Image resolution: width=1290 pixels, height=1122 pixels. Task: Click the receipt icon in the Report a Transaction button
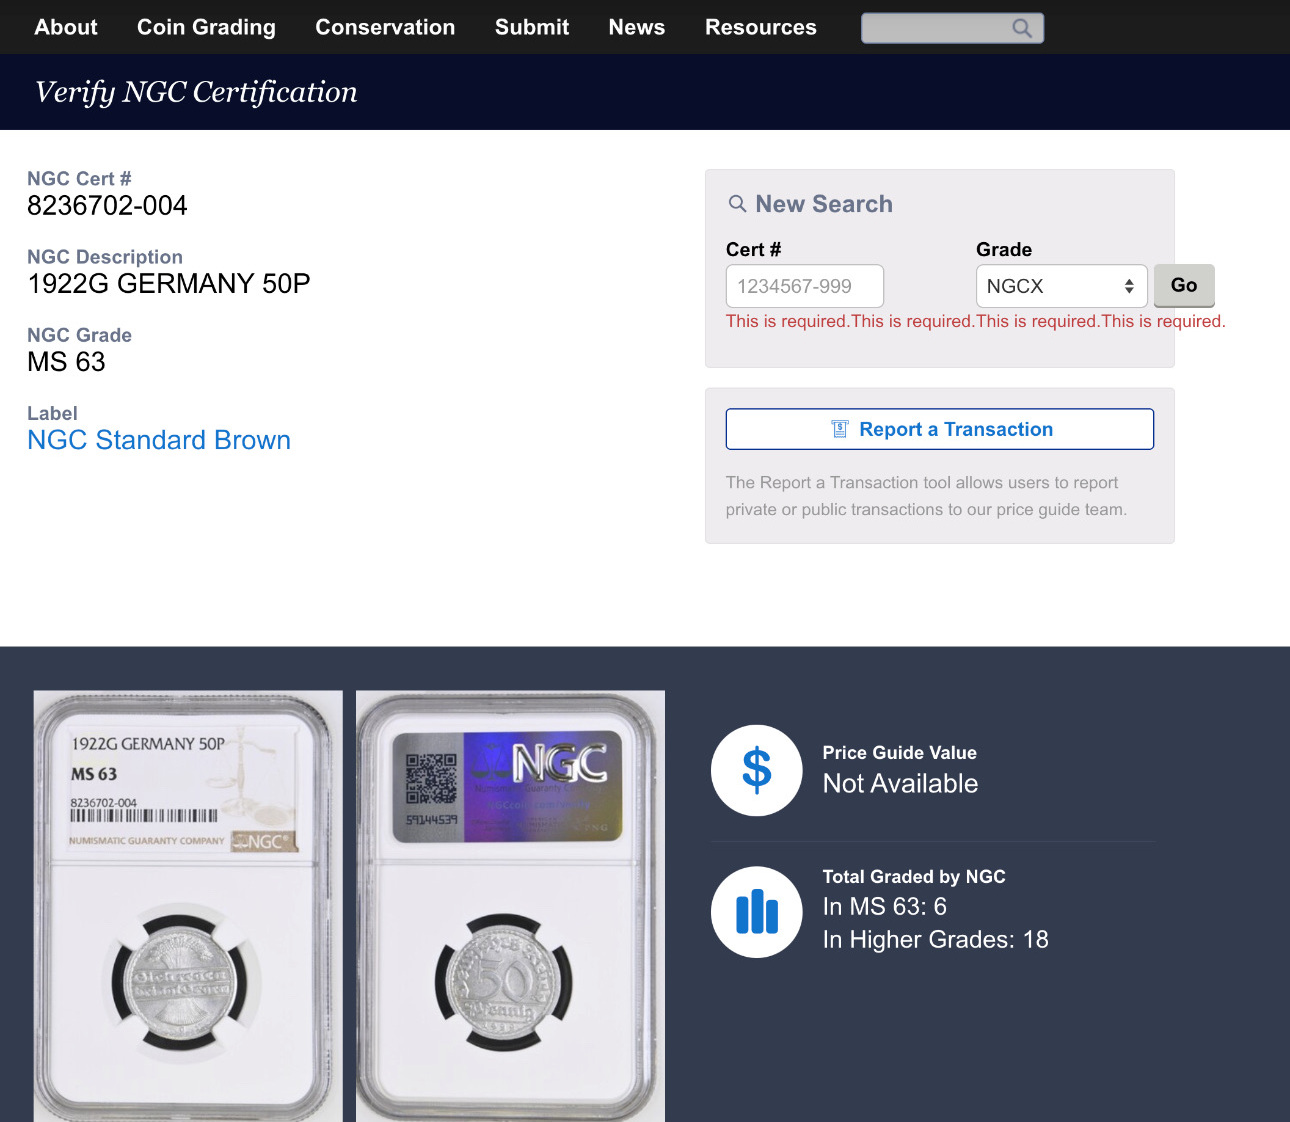840,429
